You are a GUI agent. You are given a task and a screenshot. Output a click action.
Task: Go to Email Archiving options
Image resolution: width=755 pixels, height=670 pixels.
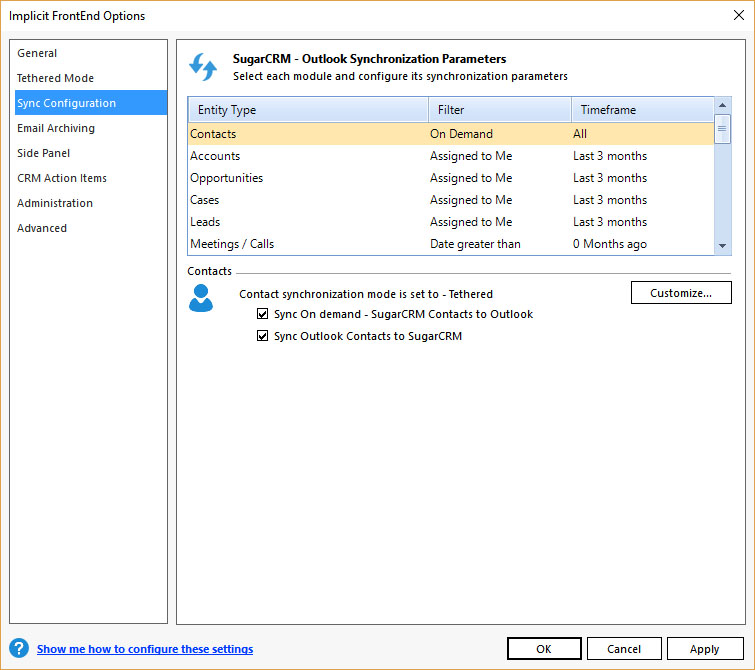pyautogui.click(x=56, y=128)
